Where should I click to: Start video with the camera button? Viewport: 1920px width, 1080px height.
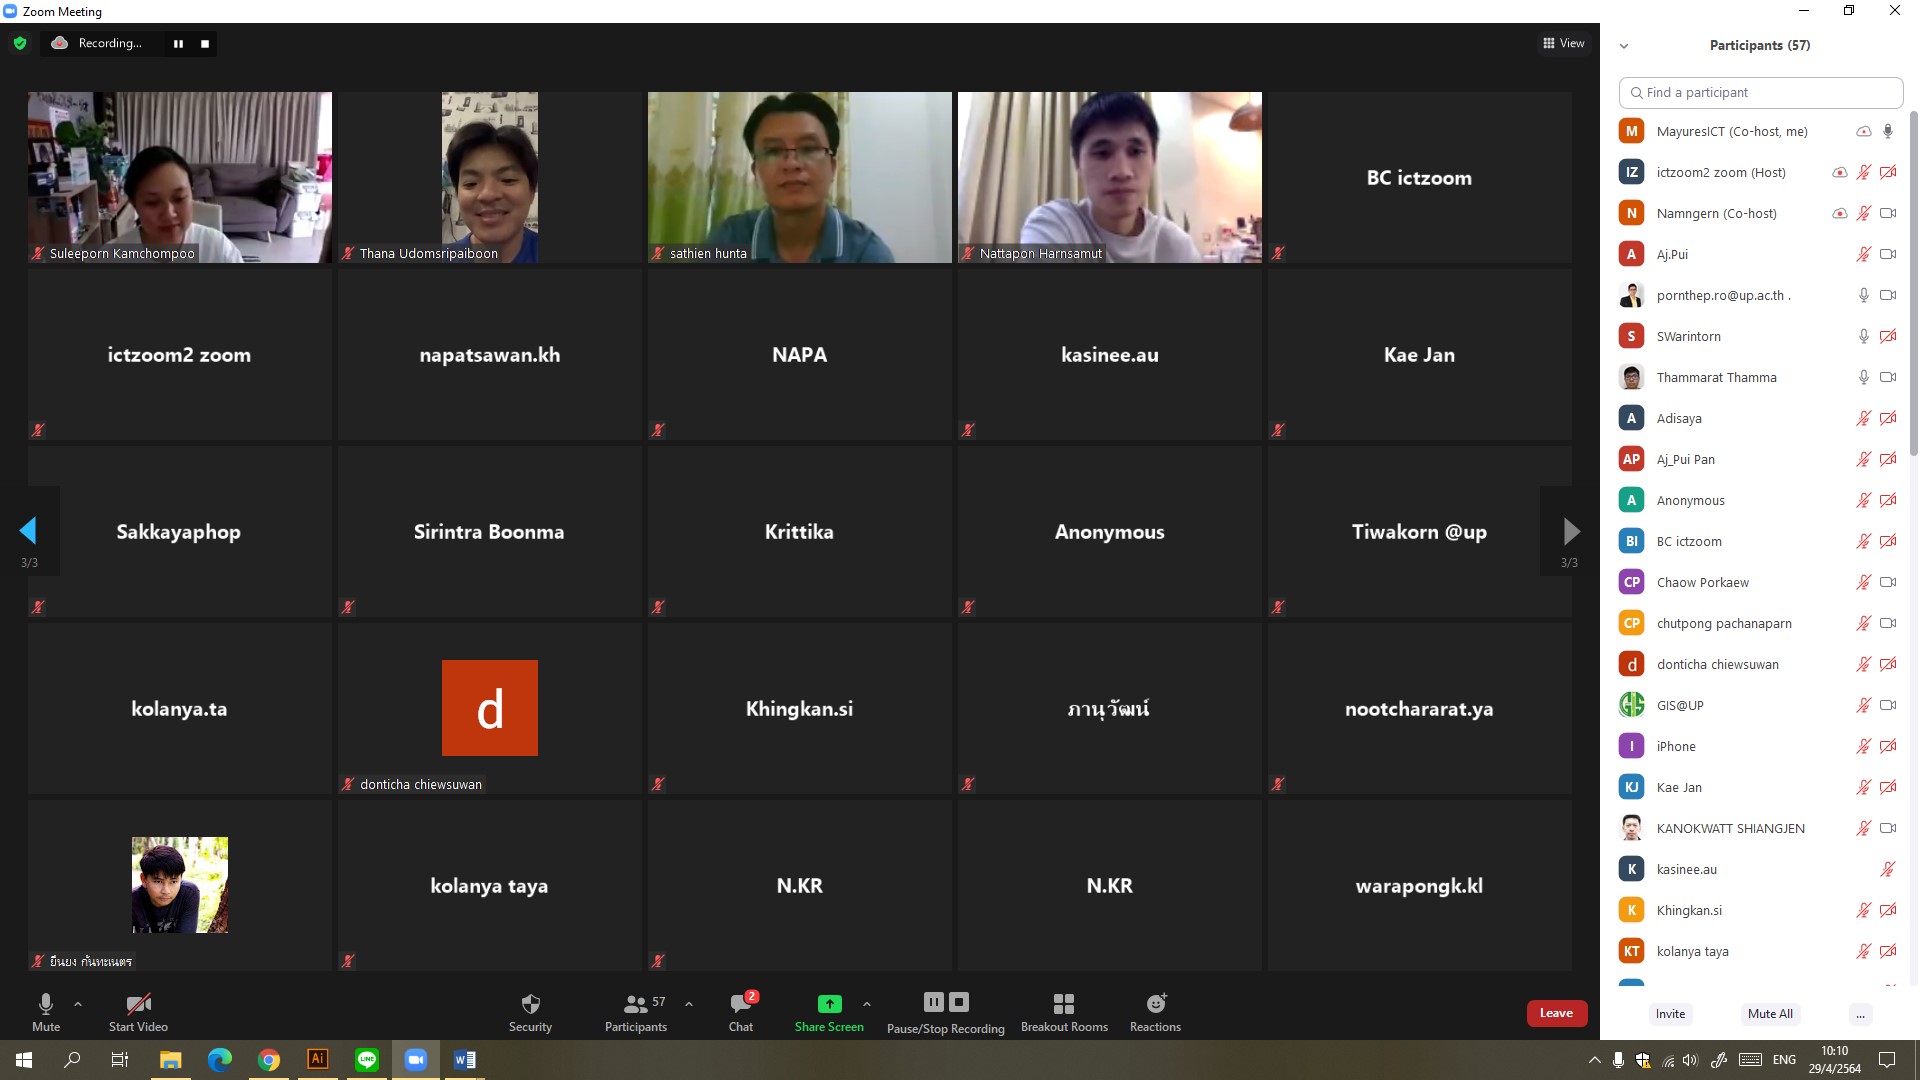[x=138, y=1012]
